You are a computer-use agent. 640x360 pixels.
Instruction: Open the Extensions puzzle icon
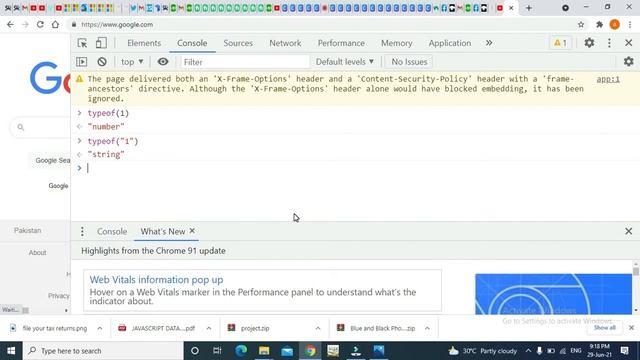tap(599, 24)
